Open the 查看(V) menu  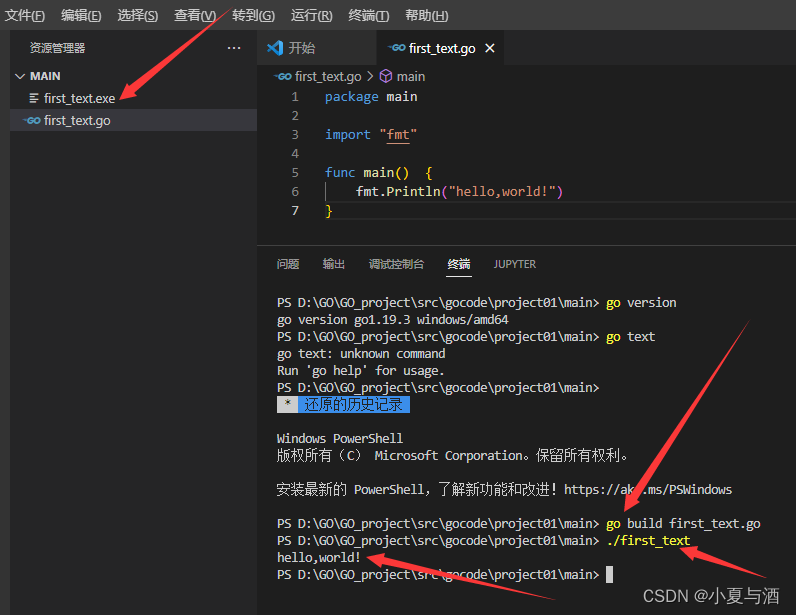[194, 15]
